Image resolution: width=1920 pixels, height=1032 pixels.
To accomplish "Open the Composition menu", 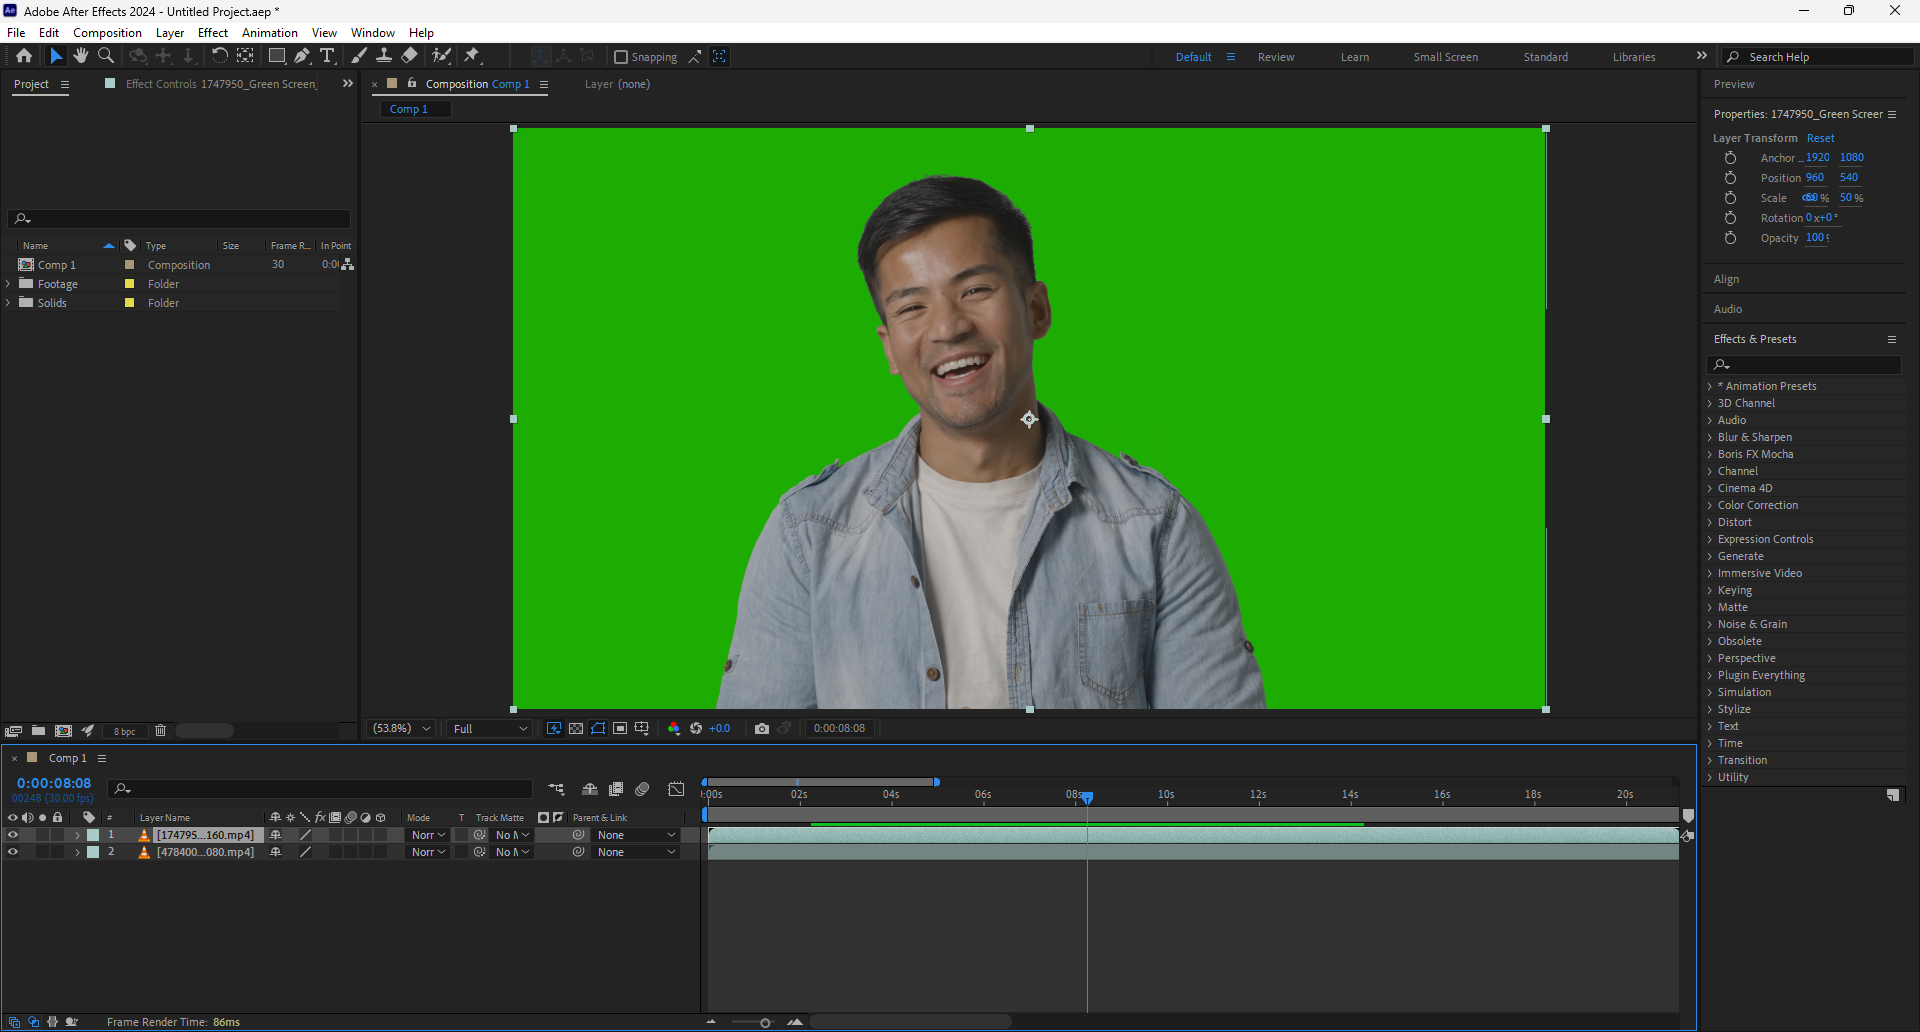I will (x=107, y=33).
